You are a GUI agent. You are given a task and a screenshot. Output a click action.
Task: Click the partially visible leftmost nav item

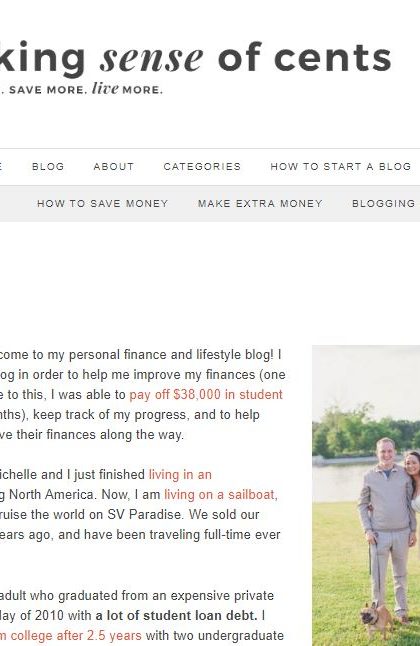[1, 167]
